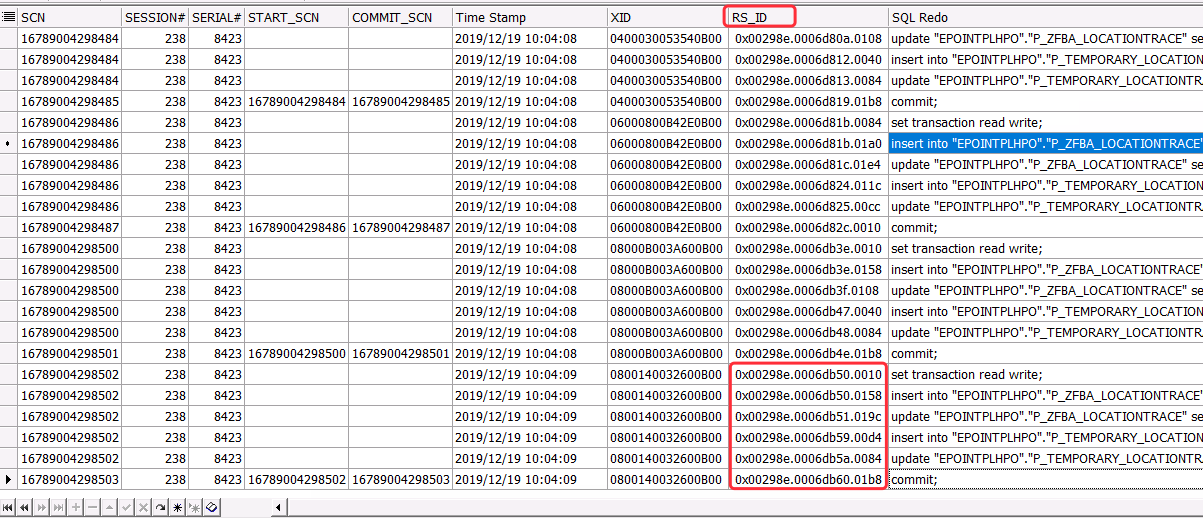Move to next record in navigator
This screenshot has width=1203, height=519.
[41, 507]
